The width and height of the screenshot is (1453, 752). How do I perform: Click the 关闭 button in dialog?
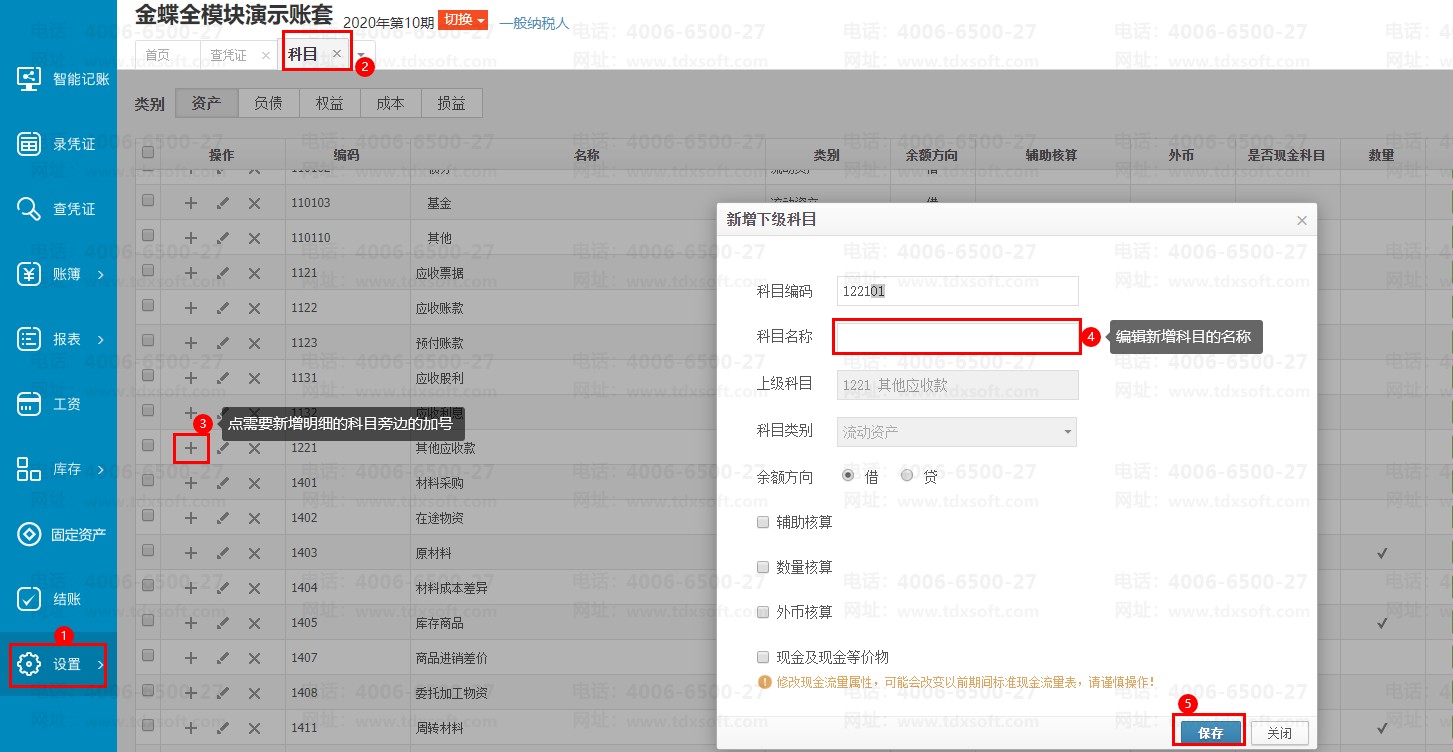1279,733
